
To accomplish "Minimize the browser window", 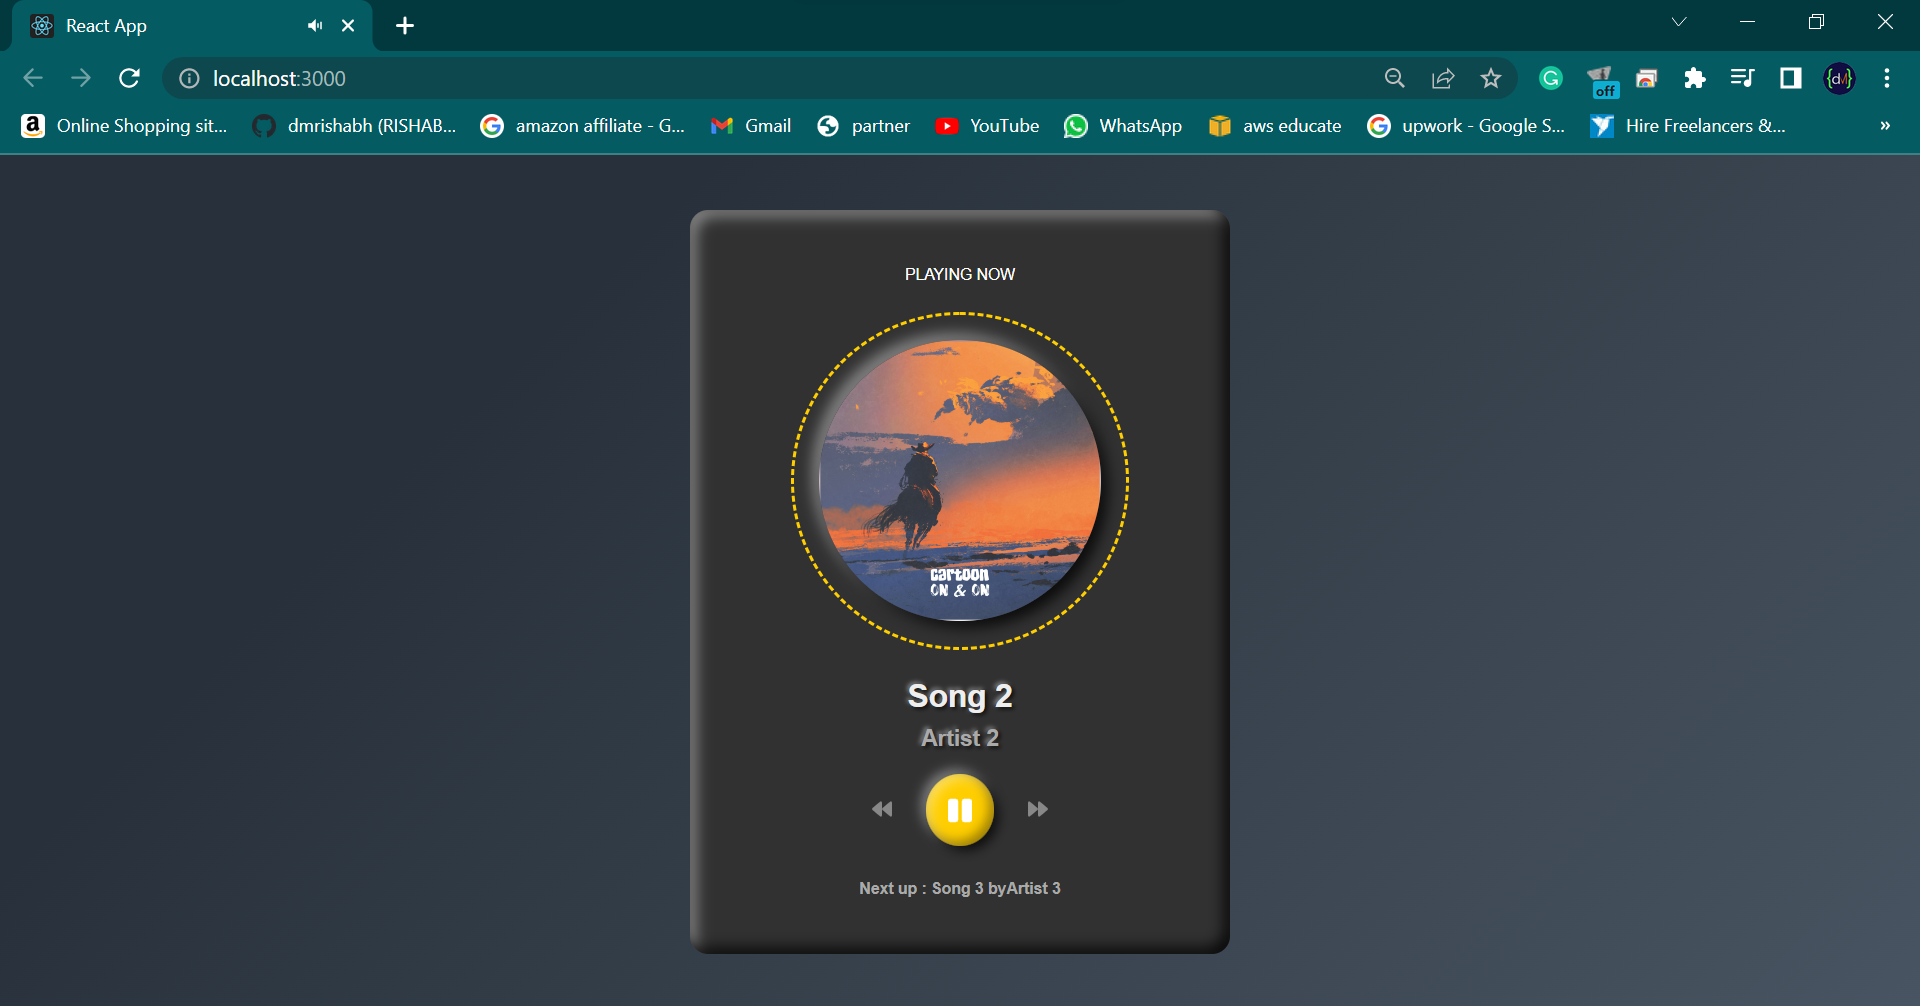I will [1748, 22].
